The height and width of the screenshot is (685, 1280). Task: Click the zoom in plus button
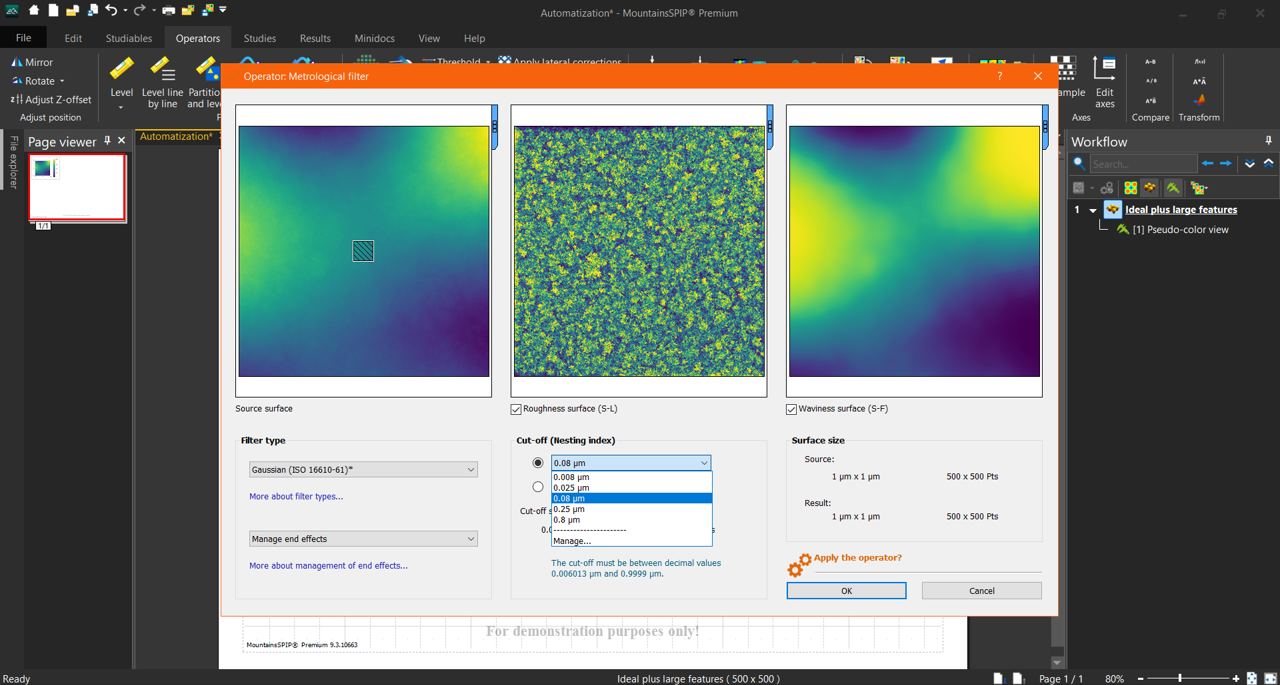(1236, 679)
